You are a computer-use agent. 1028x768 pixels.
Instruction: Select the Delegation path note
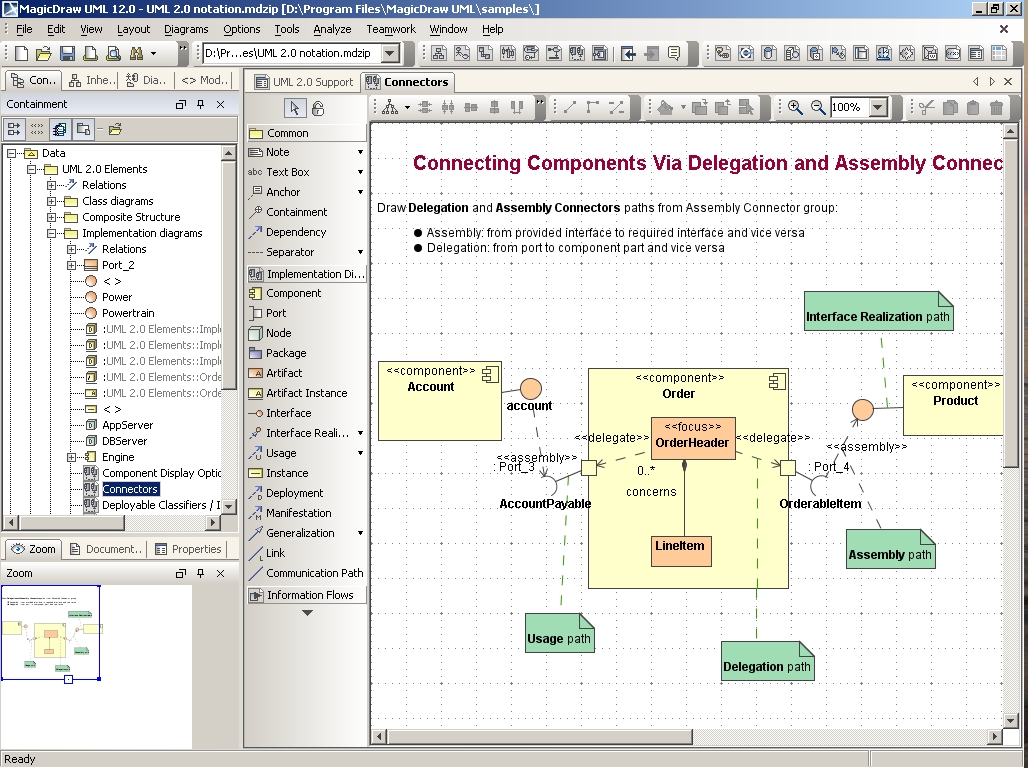(767, 662)
